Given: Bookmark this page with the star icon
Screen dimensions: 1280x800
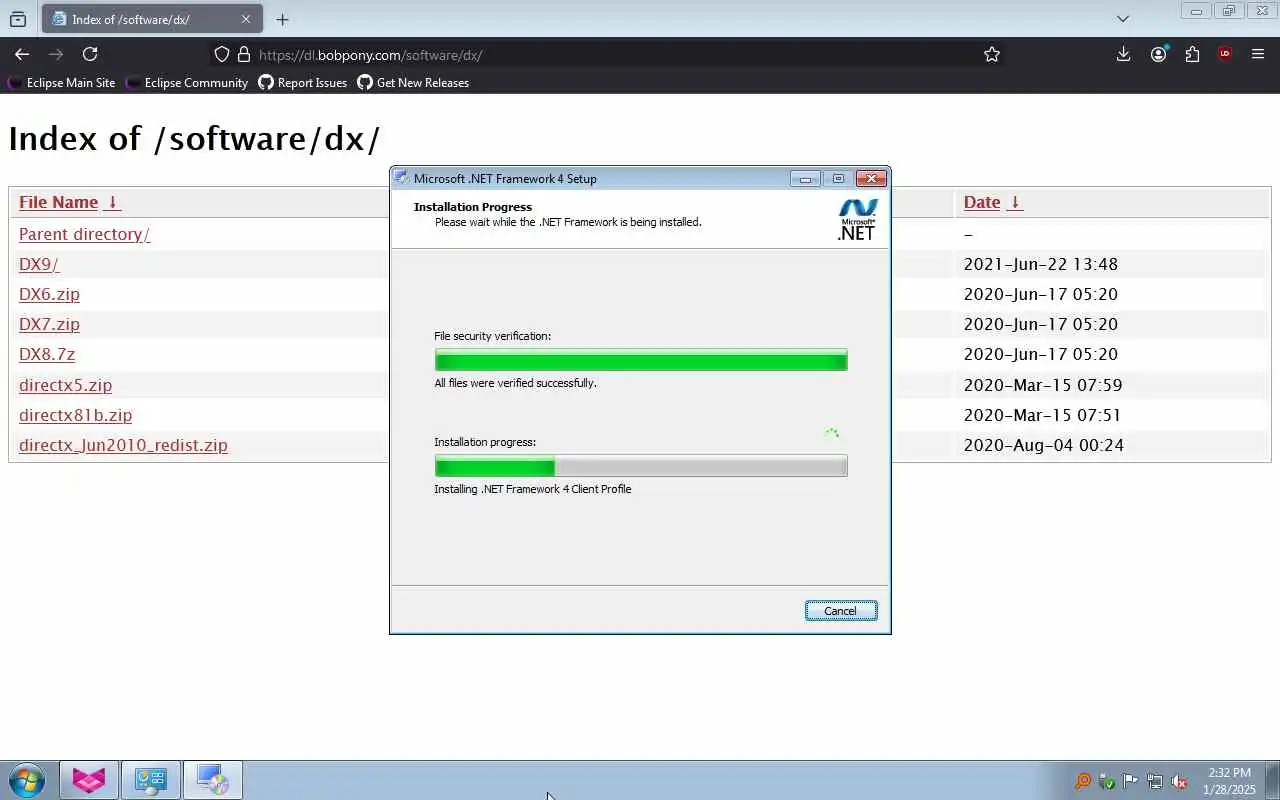Looking at the screenshot, I should [992, 54].
